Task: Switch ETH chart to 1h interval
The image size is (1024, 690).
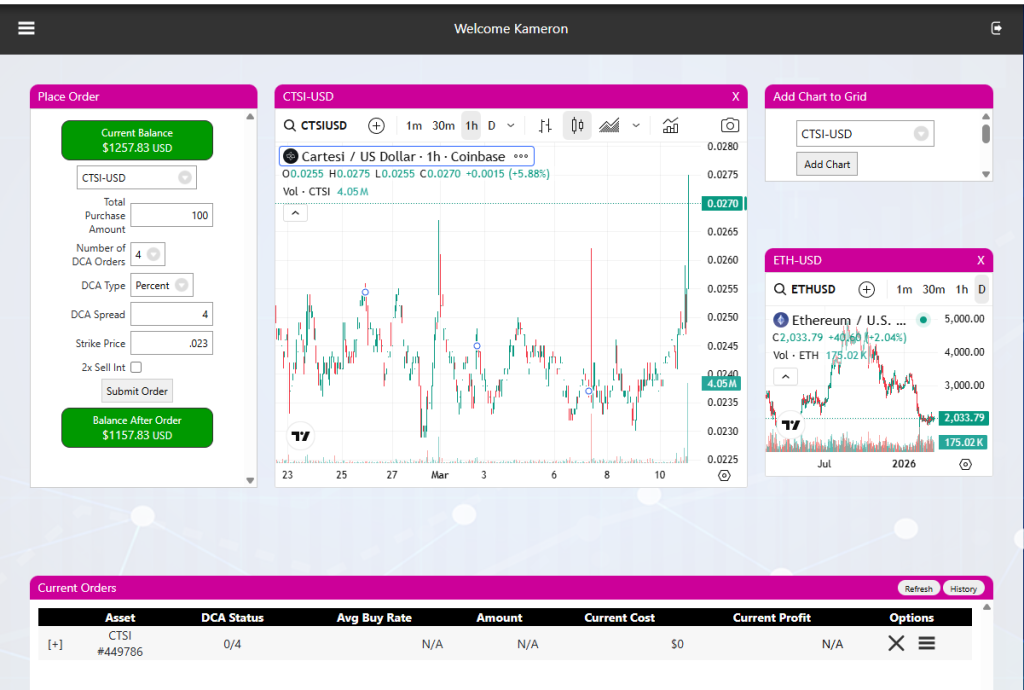Action: pos(961,289)
